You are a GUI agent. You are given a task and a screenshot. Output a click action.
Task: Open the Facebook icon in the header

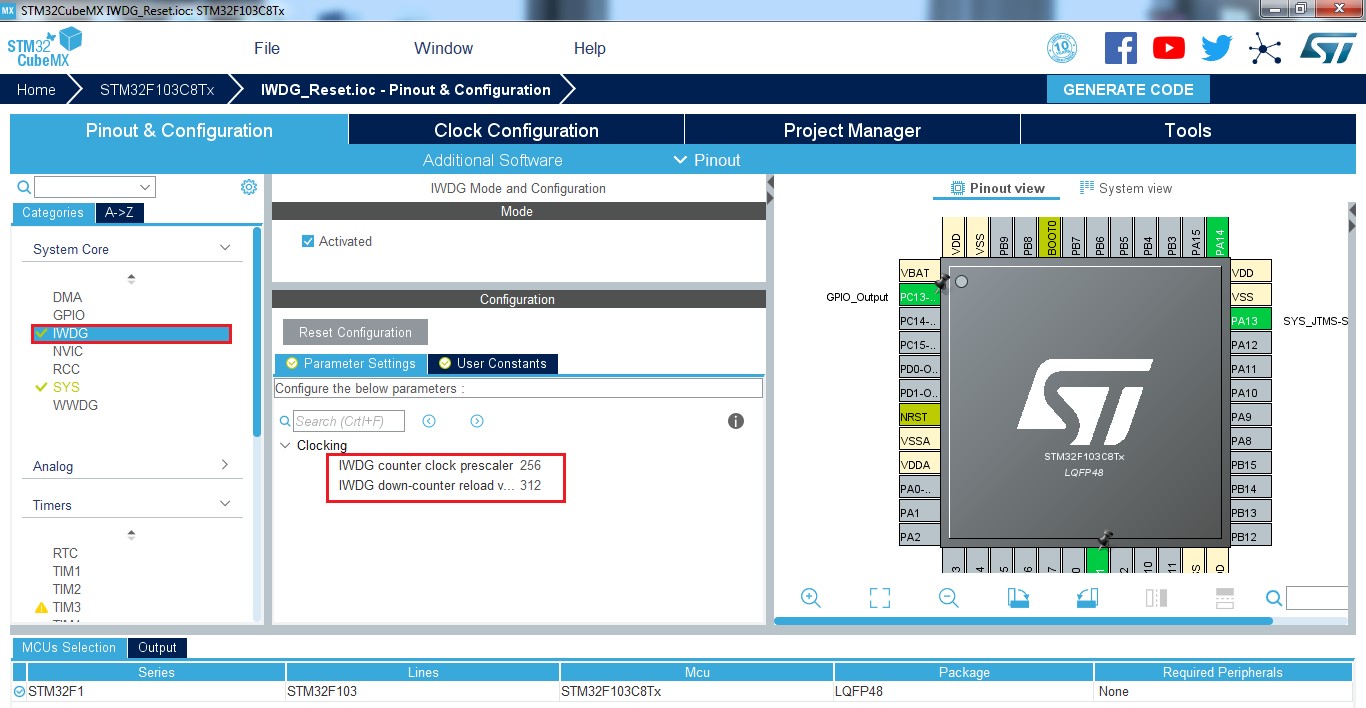[1120, 48]
